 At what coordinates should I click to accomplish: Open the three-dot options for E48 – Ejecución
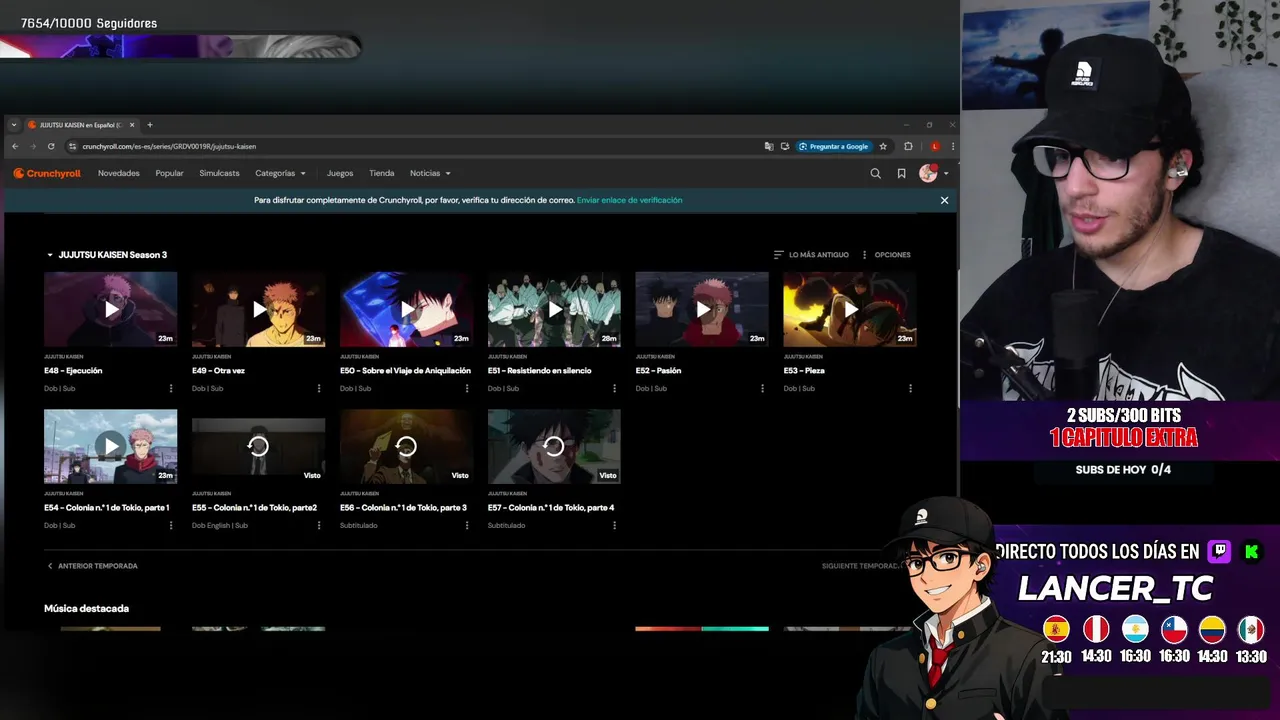pyautogui.click(x=171, y=388)
